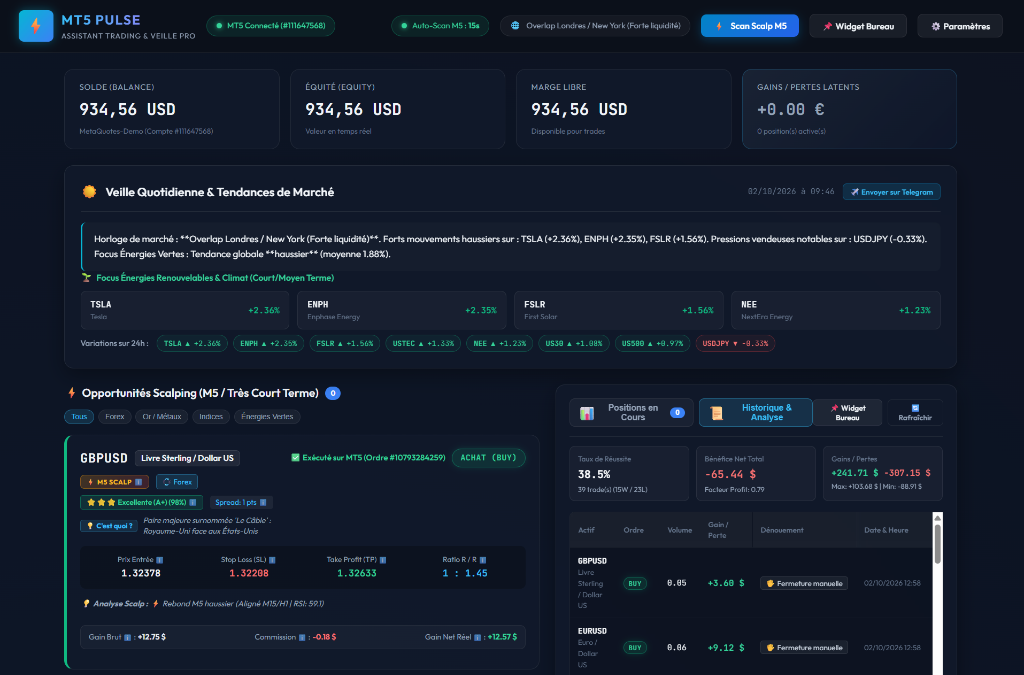Click the Spread info icon
The image size is (1024, 675).
point(263,503)
